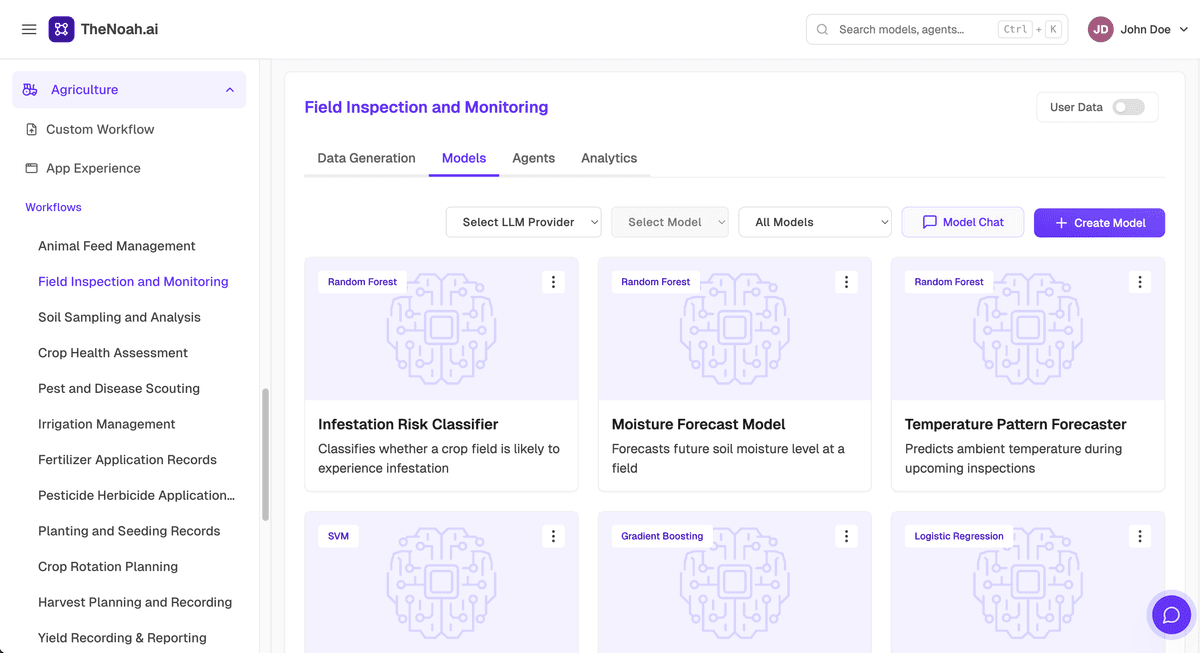Screen dimensions: 1200x653
Task: Expand the Select LLM Provider dropdown
Action: pyautogui.click(x=523, y=222)
